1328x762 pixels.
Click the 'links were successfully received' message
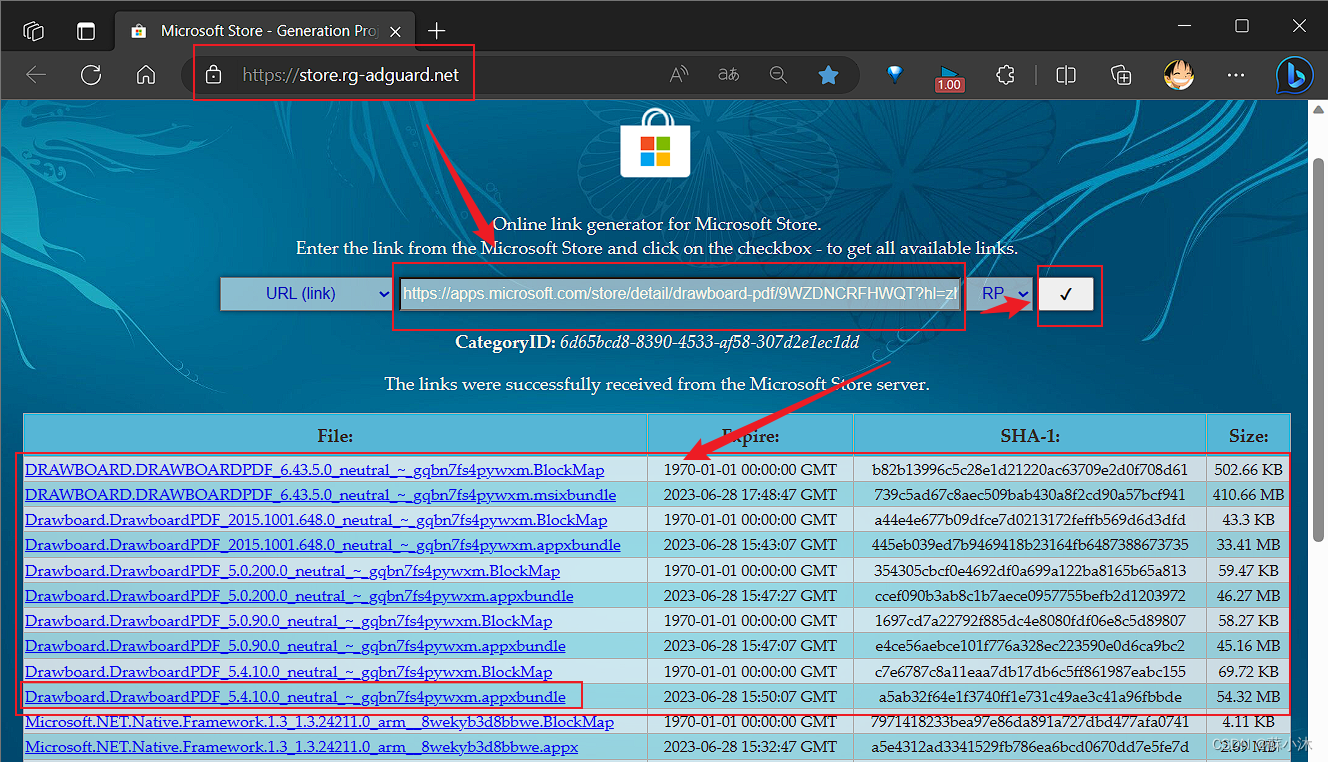click(657, 384)
